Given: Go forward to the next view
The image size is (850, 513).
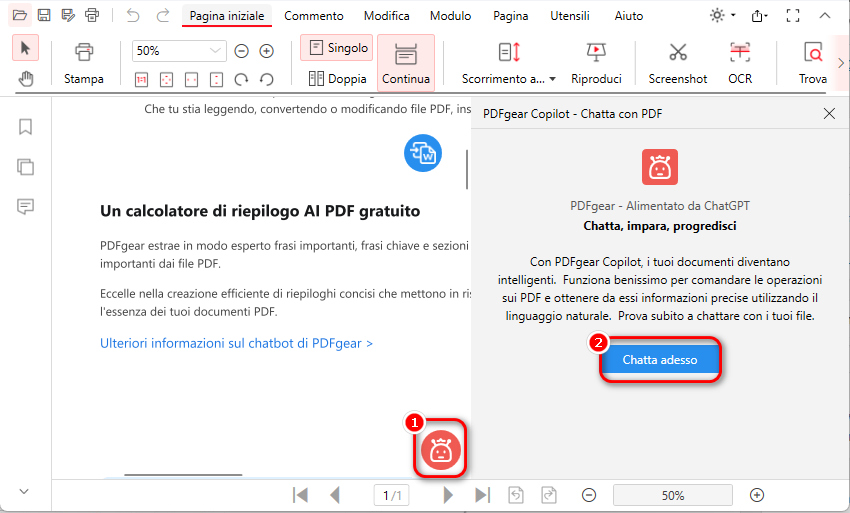Looking at the screenshot, I should point(549,495).
